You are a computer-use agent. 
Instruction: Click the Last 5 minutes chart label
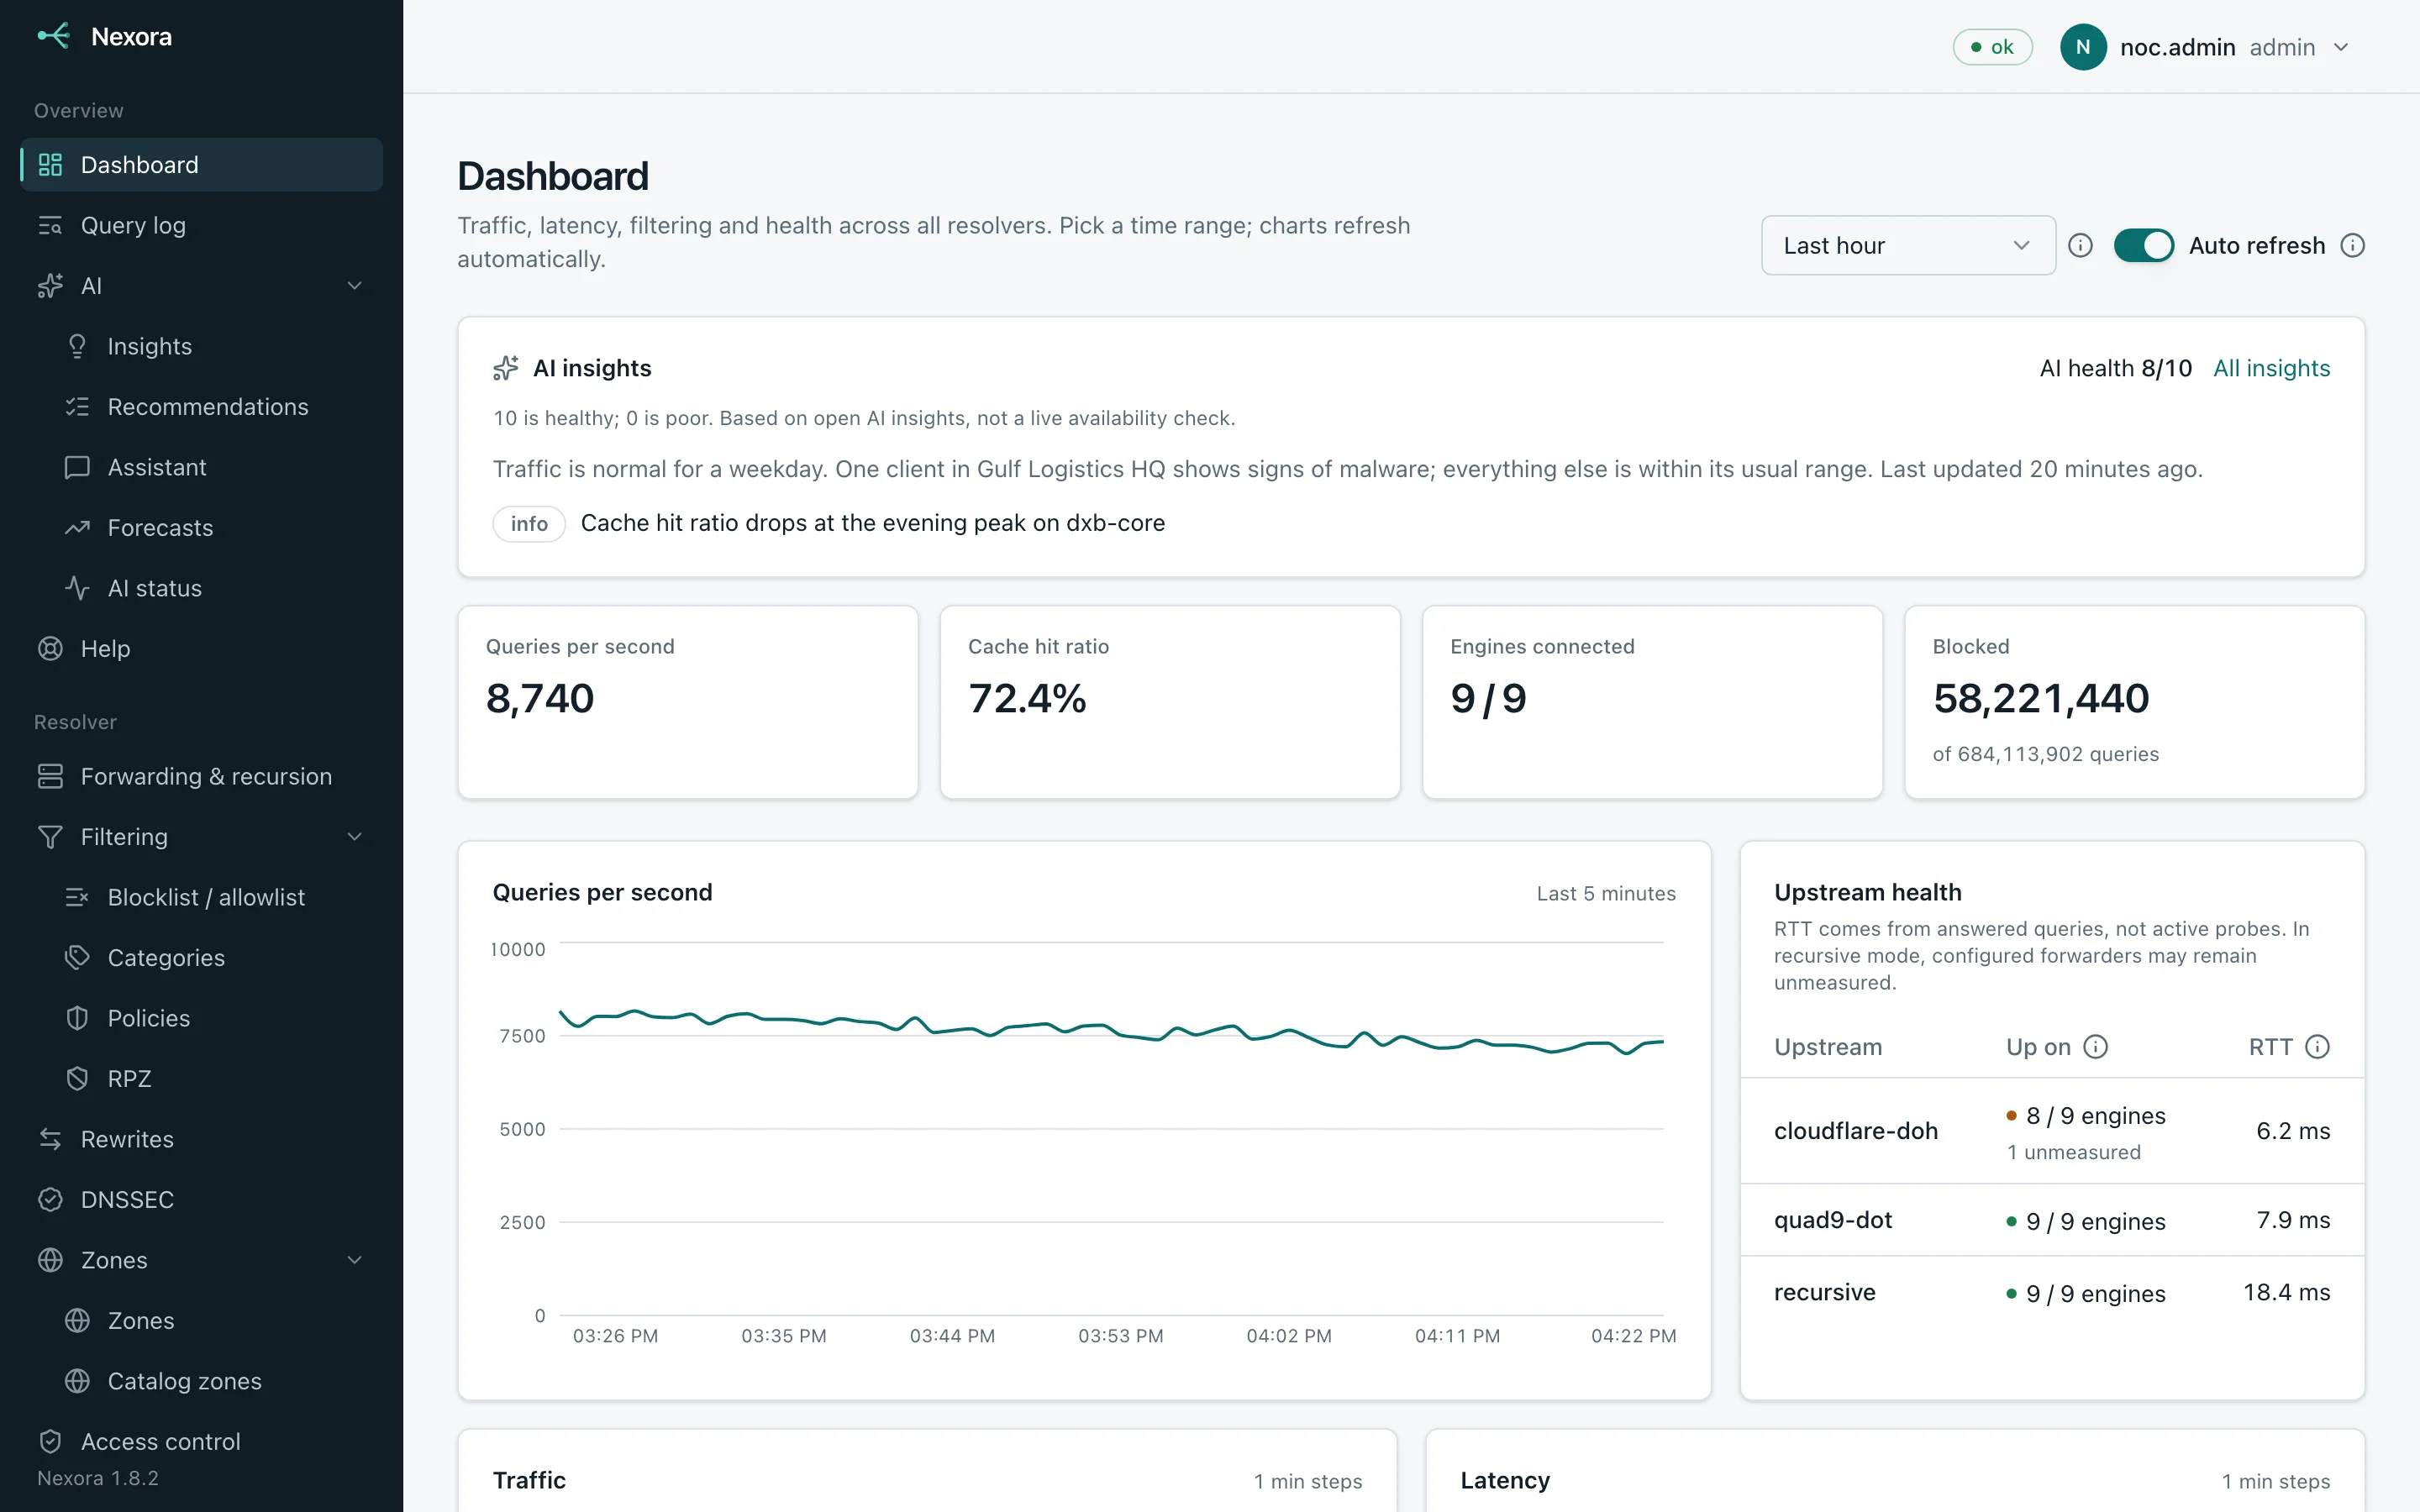1606,894
